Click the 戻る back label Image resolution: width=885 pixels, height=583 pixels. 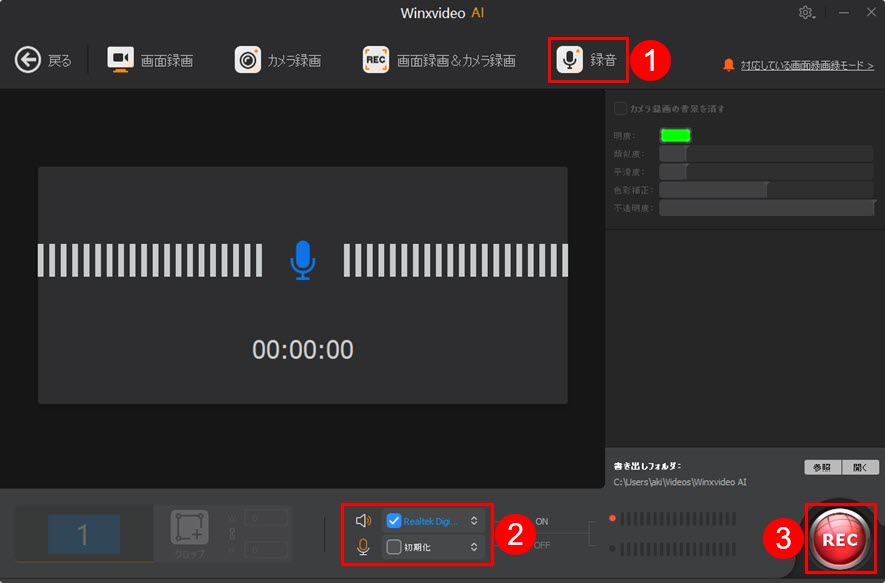coord(59,60)
